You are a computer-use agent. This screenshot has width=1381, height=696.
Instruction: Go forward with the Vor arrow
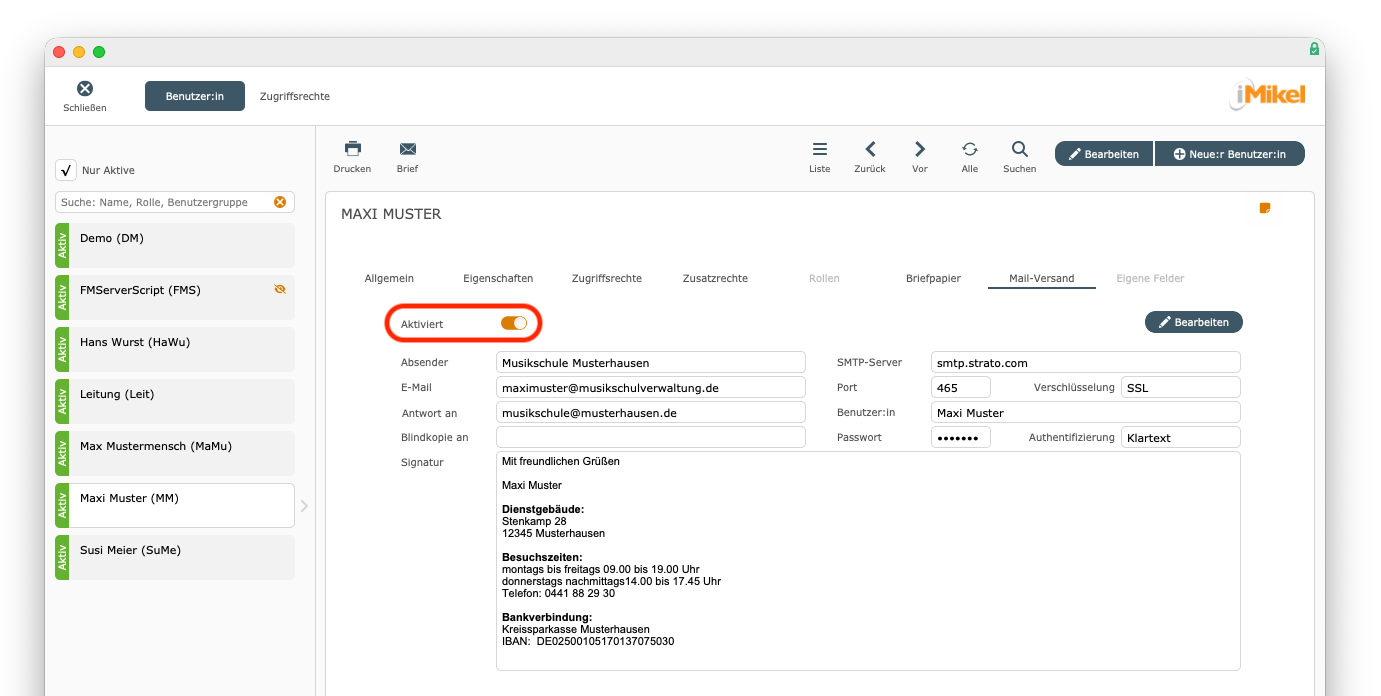(920, 149)
